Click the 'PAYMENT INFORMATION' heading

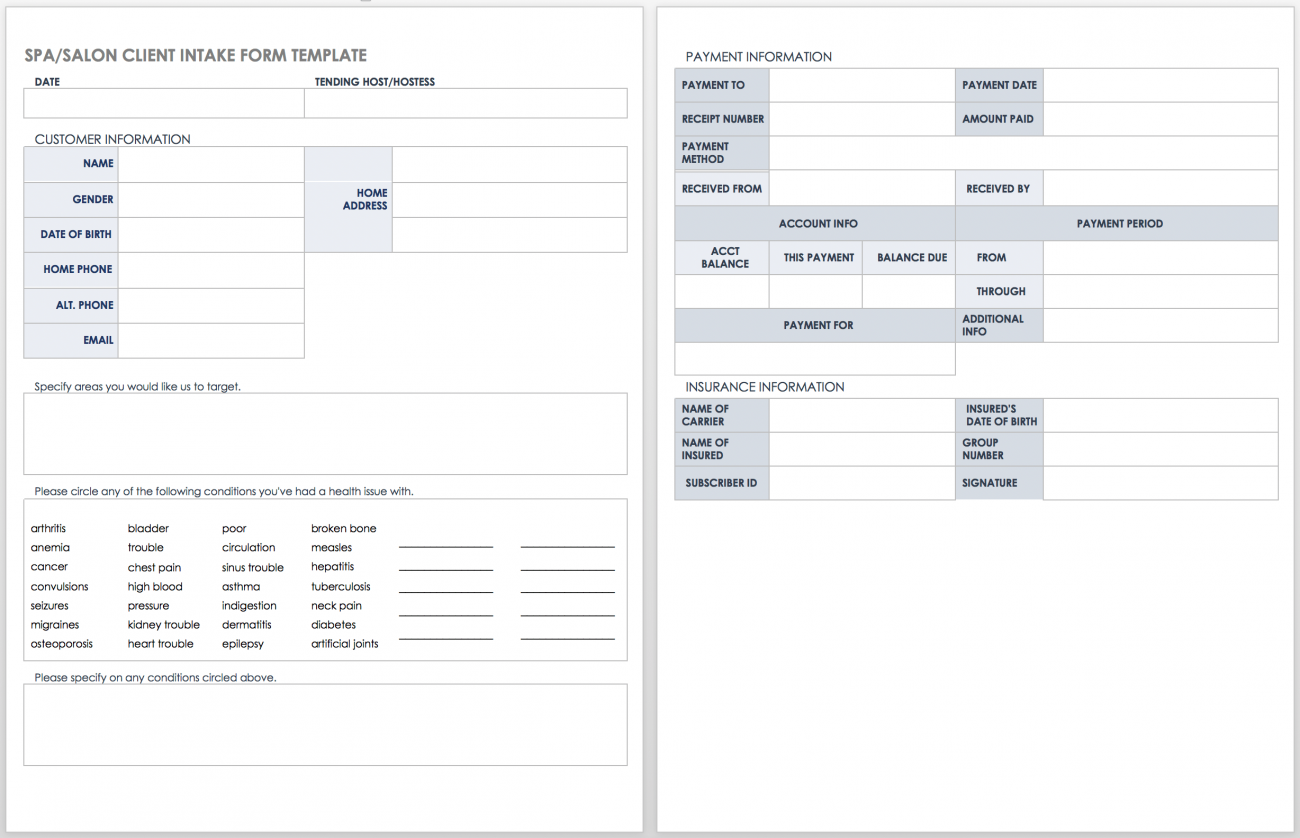[758, 57]
